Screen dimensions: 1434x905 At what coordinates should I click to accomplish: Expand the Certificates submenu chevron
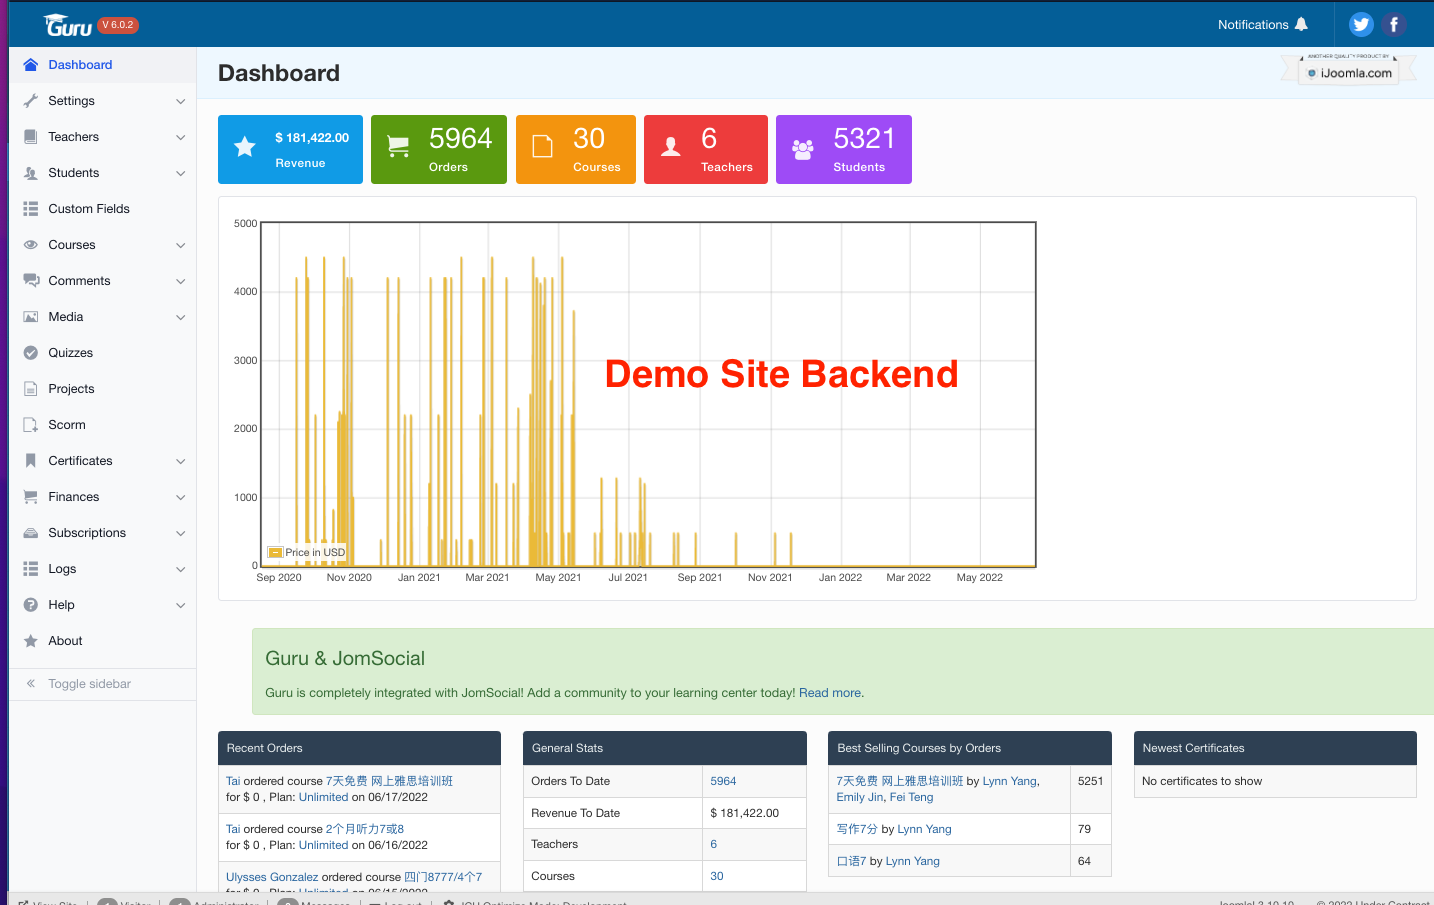click(x=181, y=461)
